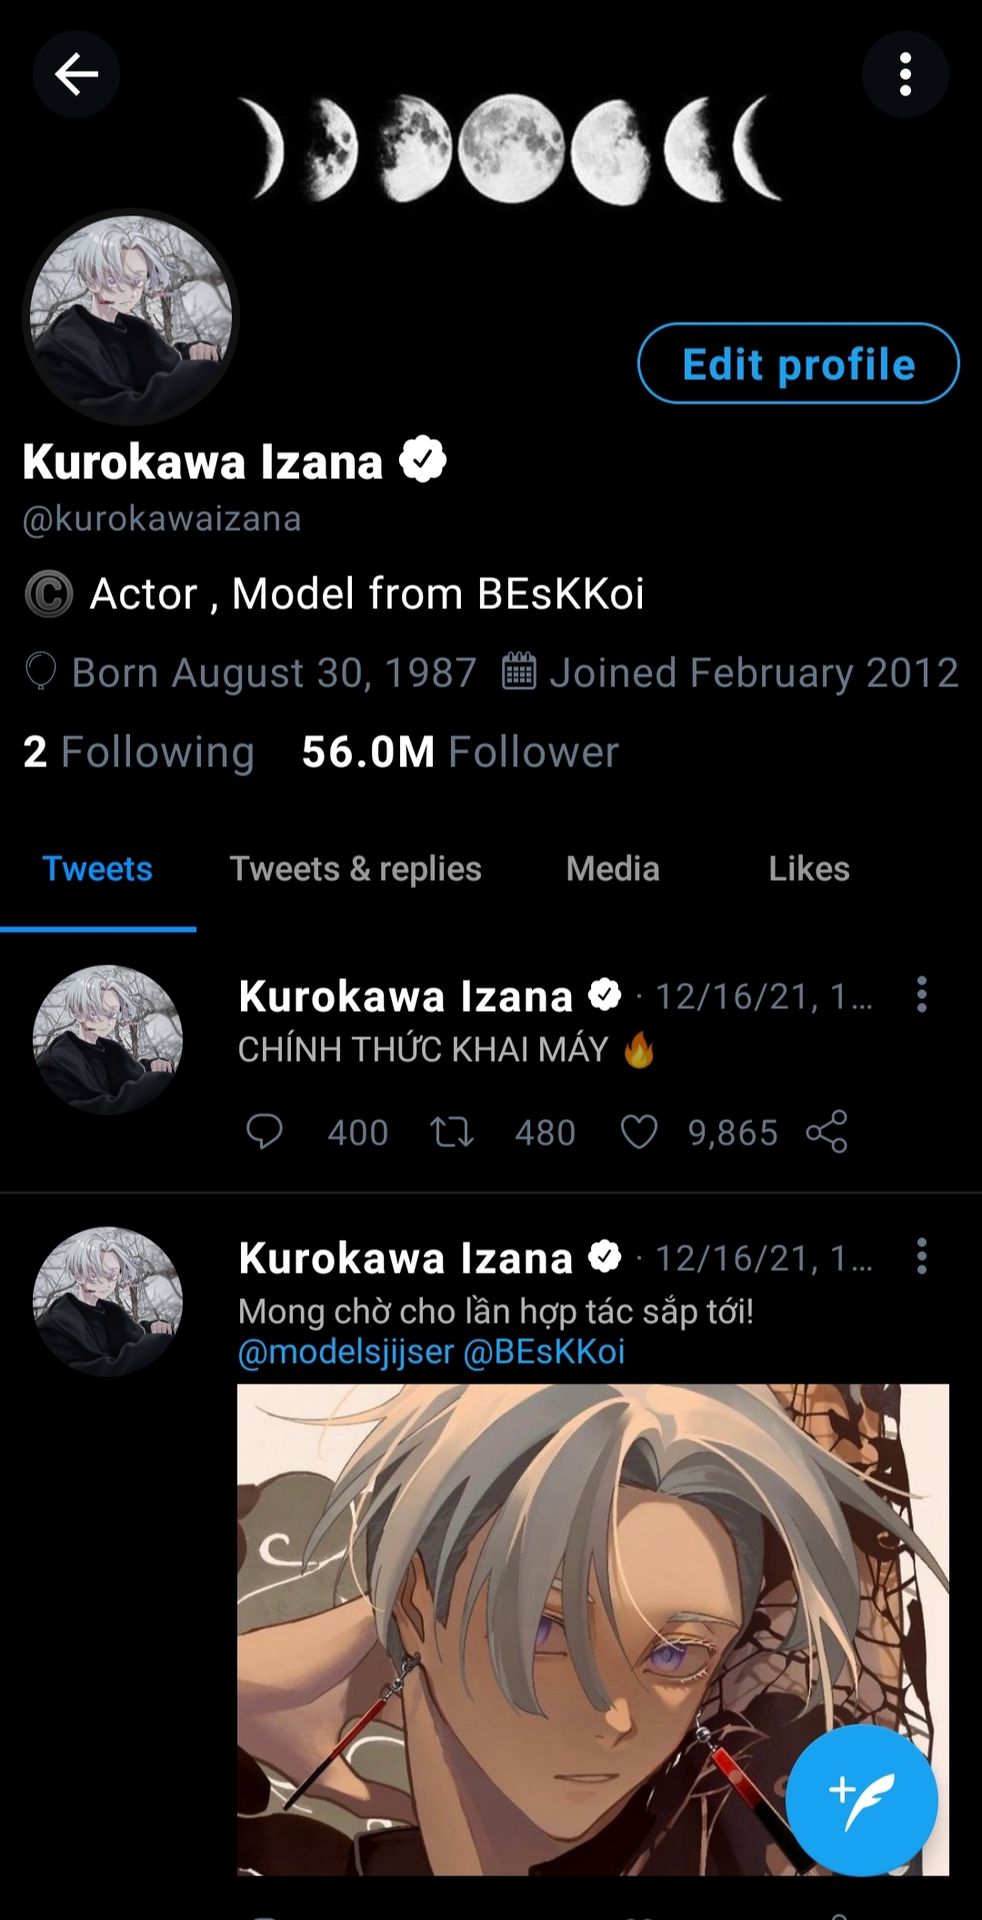Screen dimensions: 982x1920
Task: Share the CHÍNH THỨC KHAI MÁY tweet
Action: 827,1132
